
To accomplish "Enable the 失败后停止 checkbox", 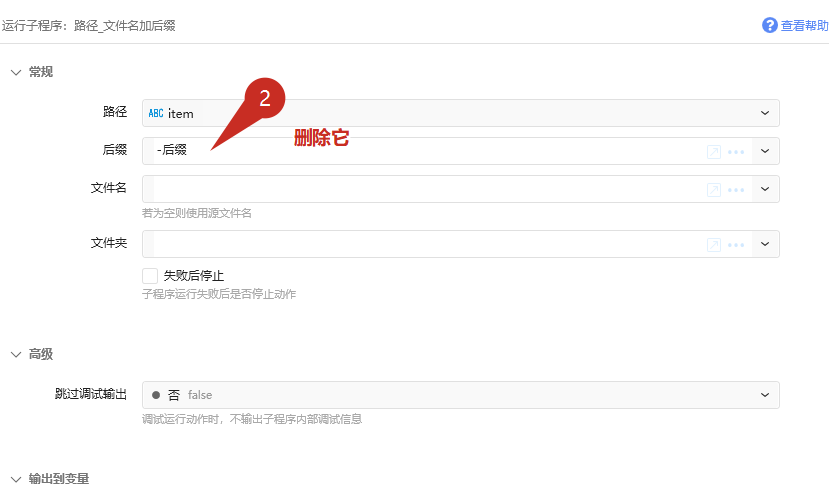I will point(150,276).
